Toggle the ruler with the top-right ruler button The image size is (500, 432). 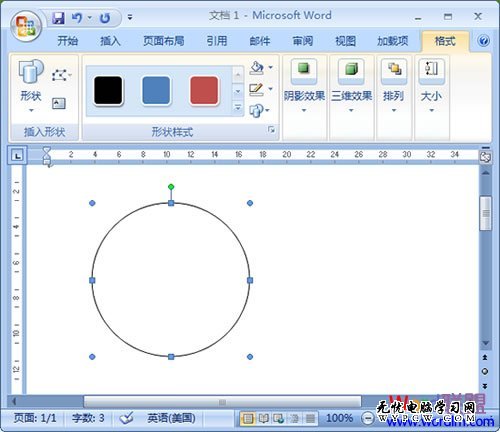[x=486, y=156]
